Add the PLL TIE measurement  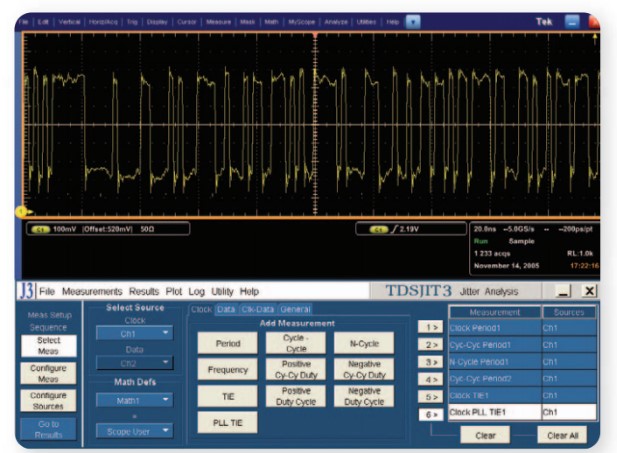[x=227, y=422]
